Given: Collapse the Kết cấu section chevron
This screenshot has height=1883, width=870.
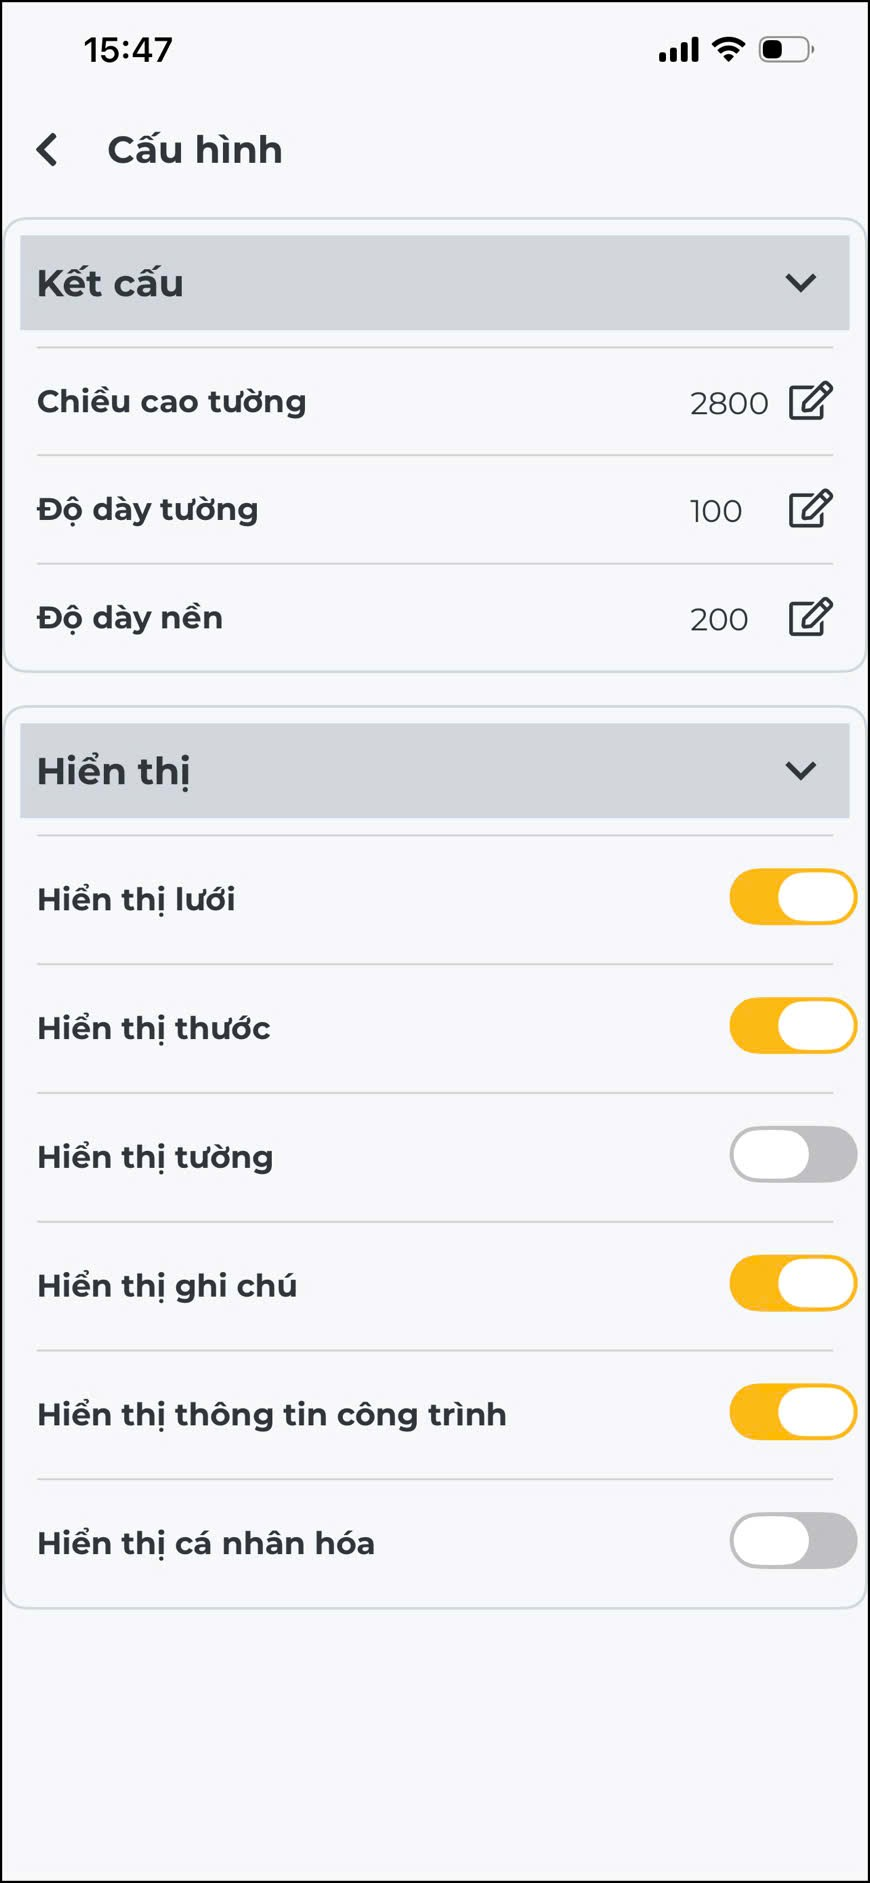Looking at the screenshot, I should click(x=800, y=283).
